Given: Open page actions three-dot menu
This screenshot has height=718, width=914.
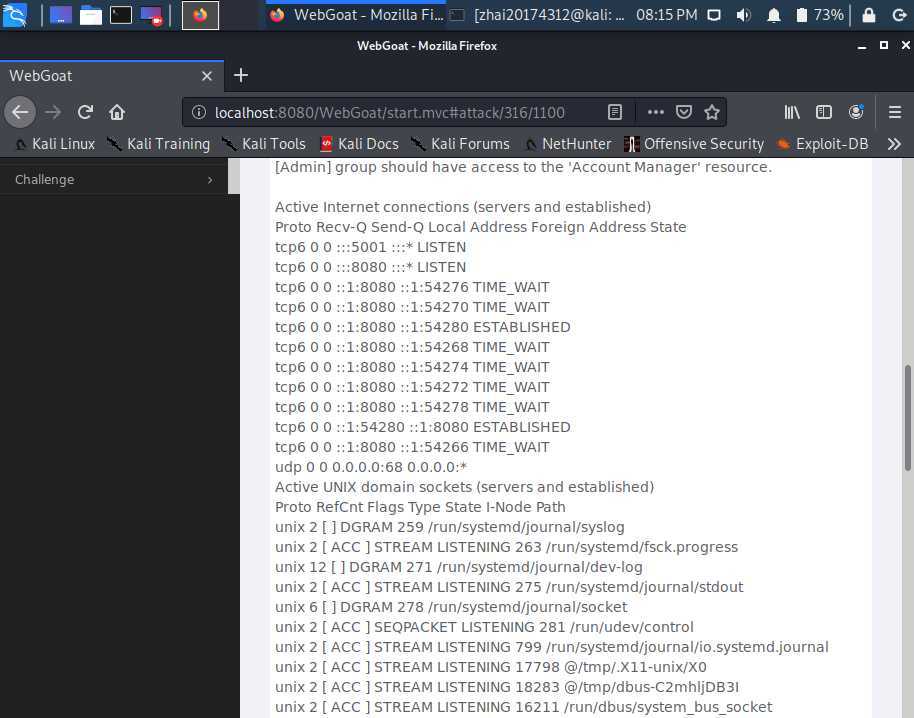Looking at the screenshot, I should click(656, 112).
